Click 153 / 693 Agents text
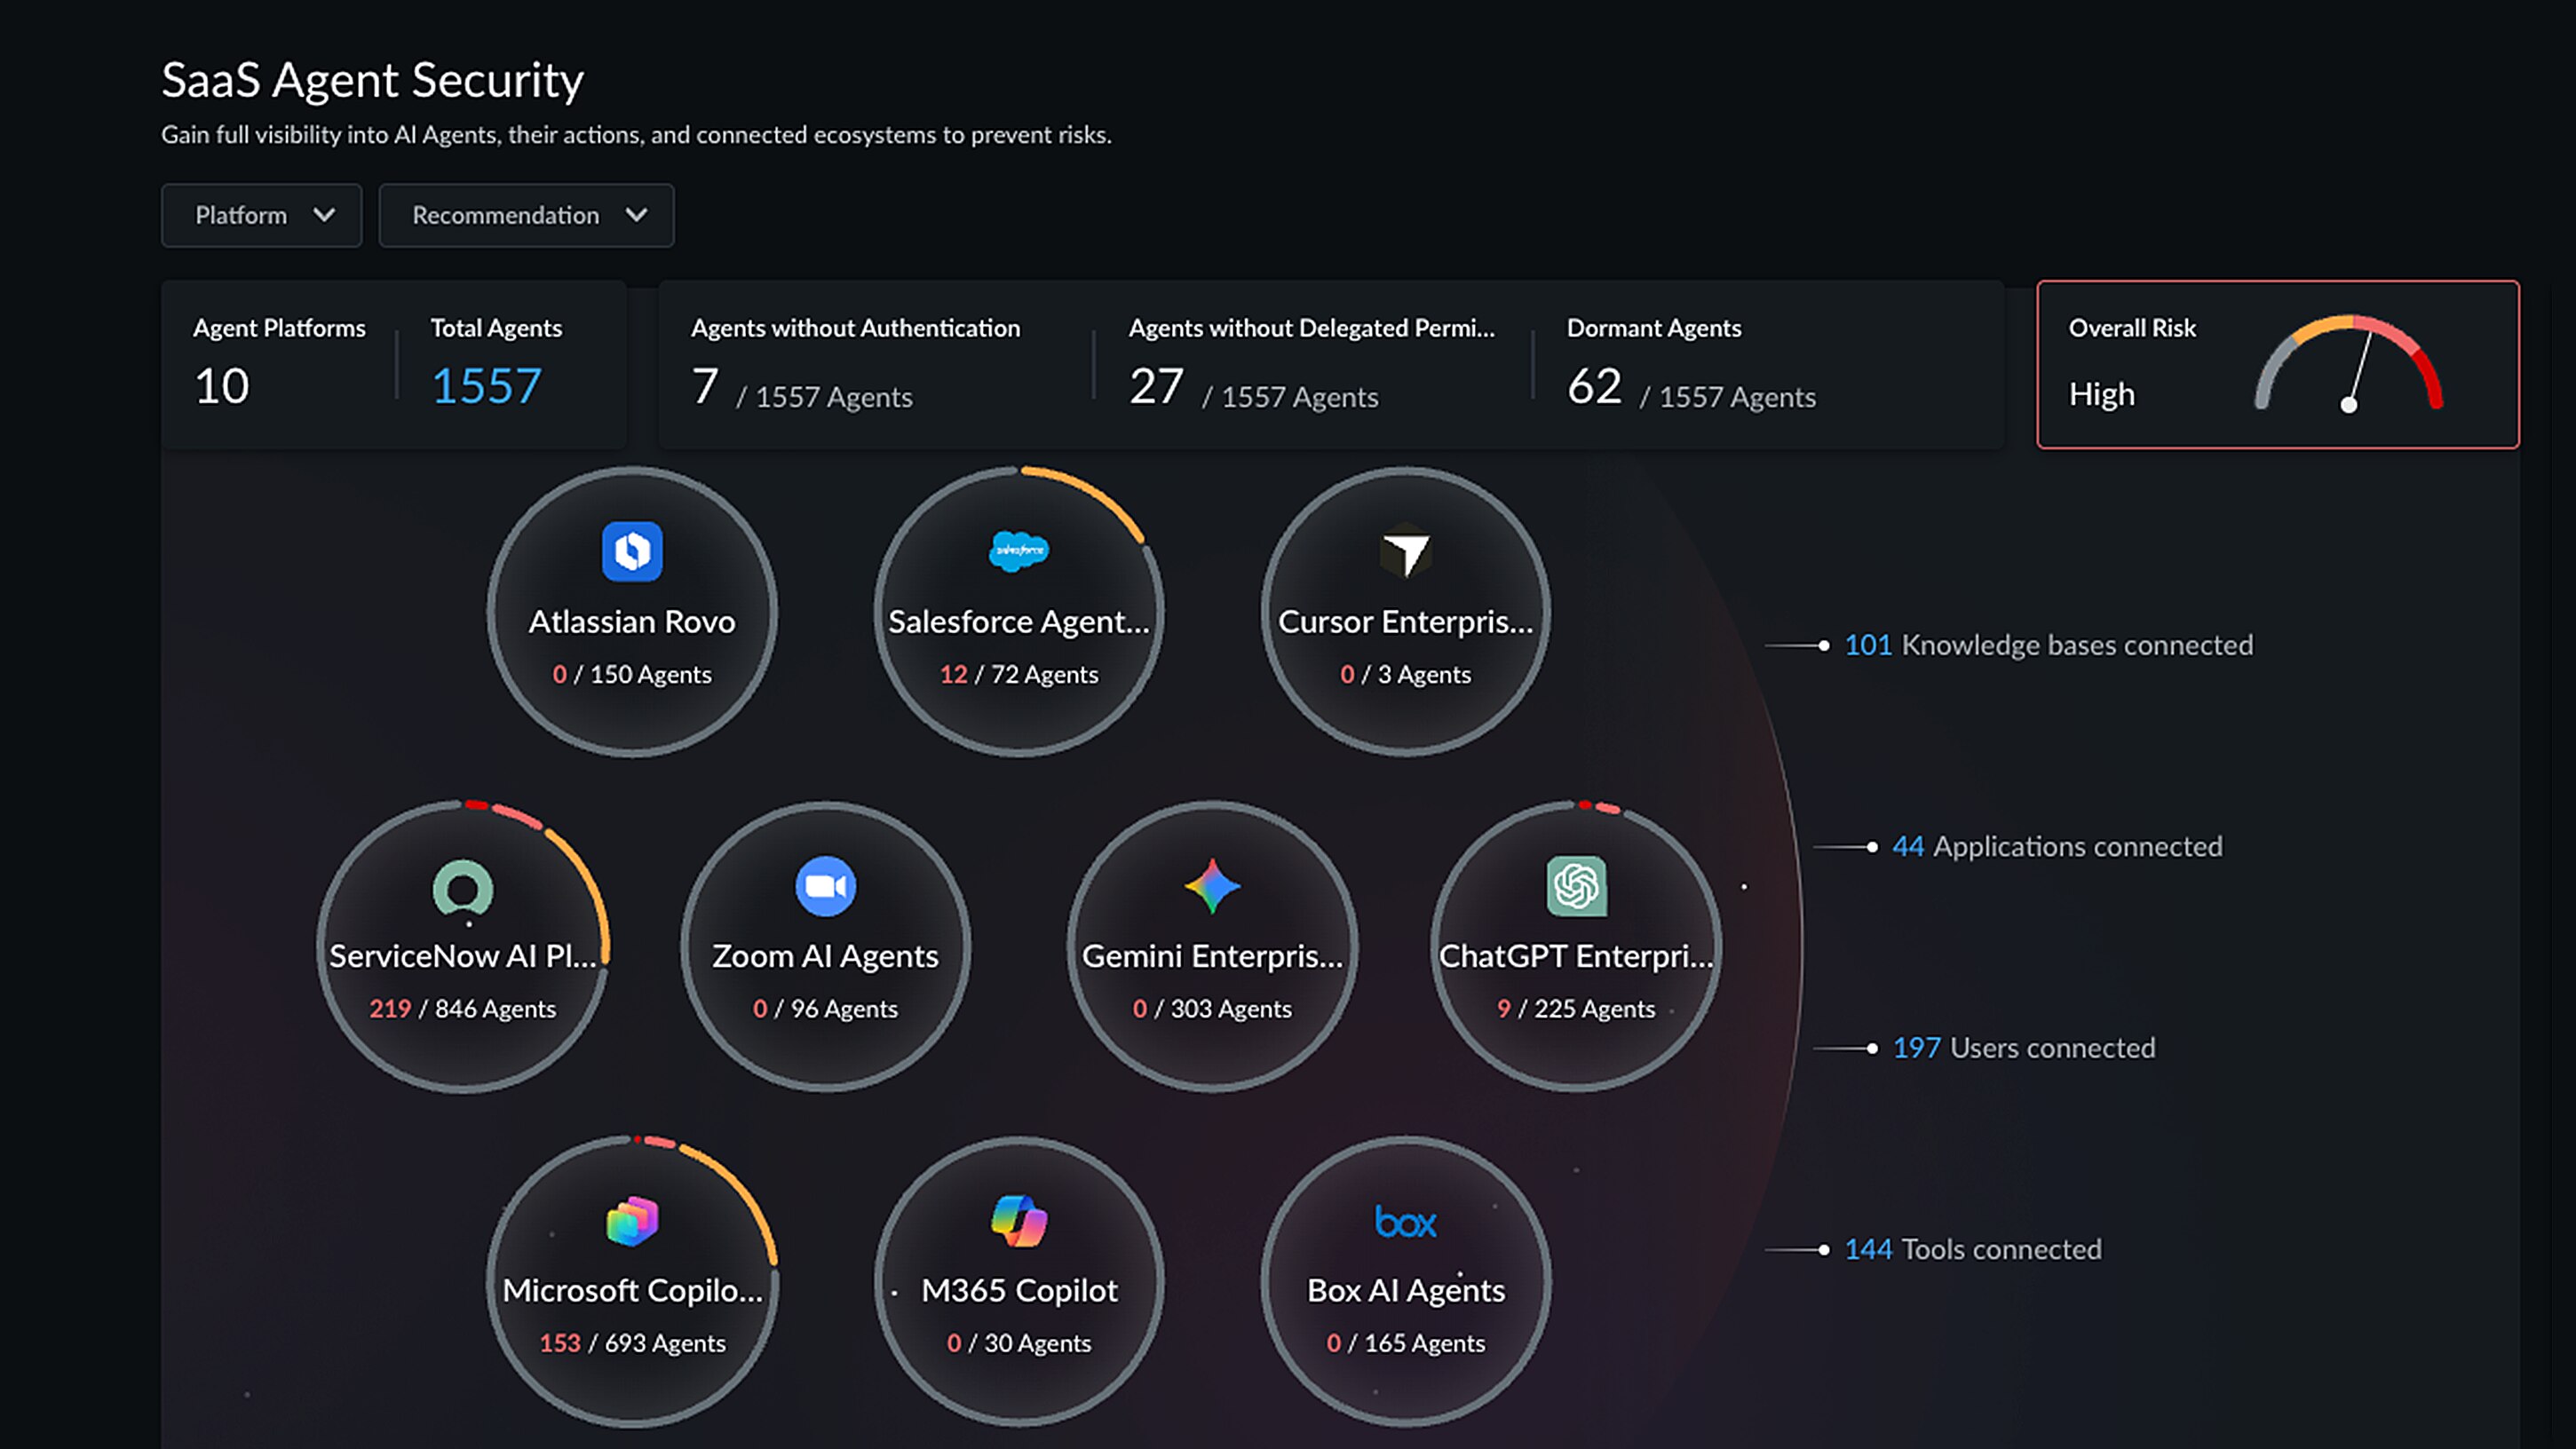 point(632,1344)
